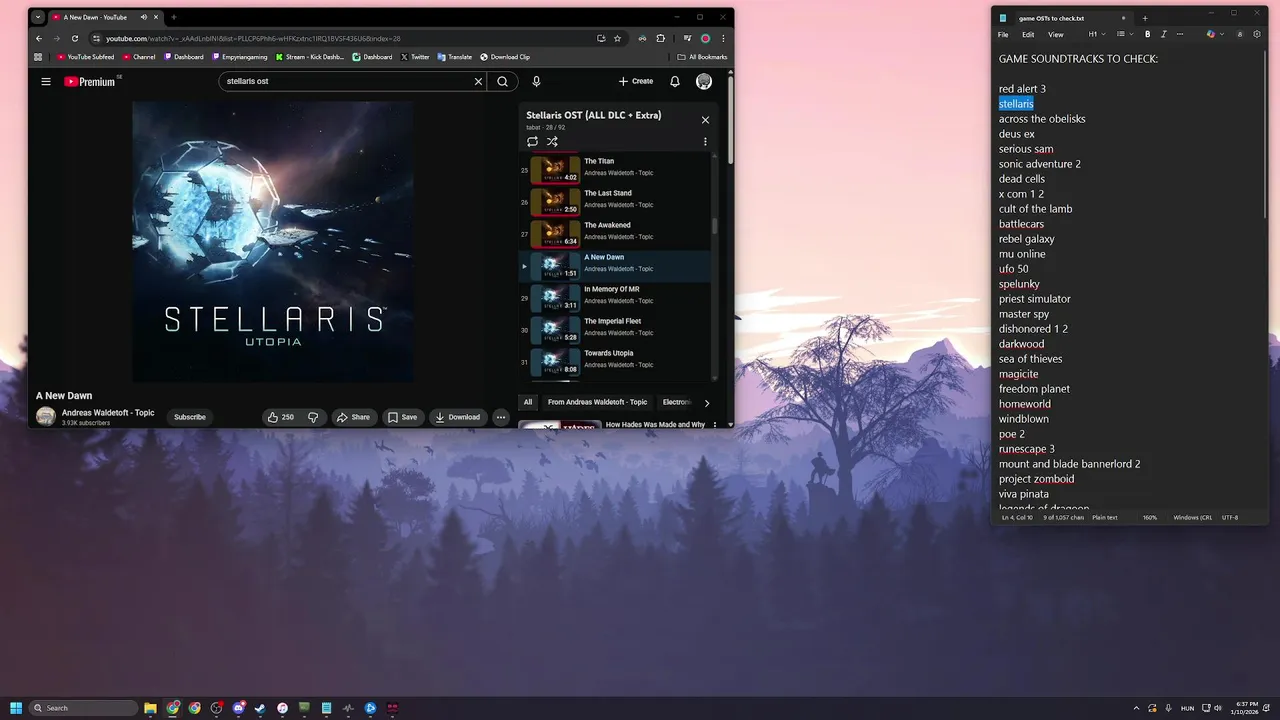Select The Awakened playlist entry
1280x720 pixels.
615,233
